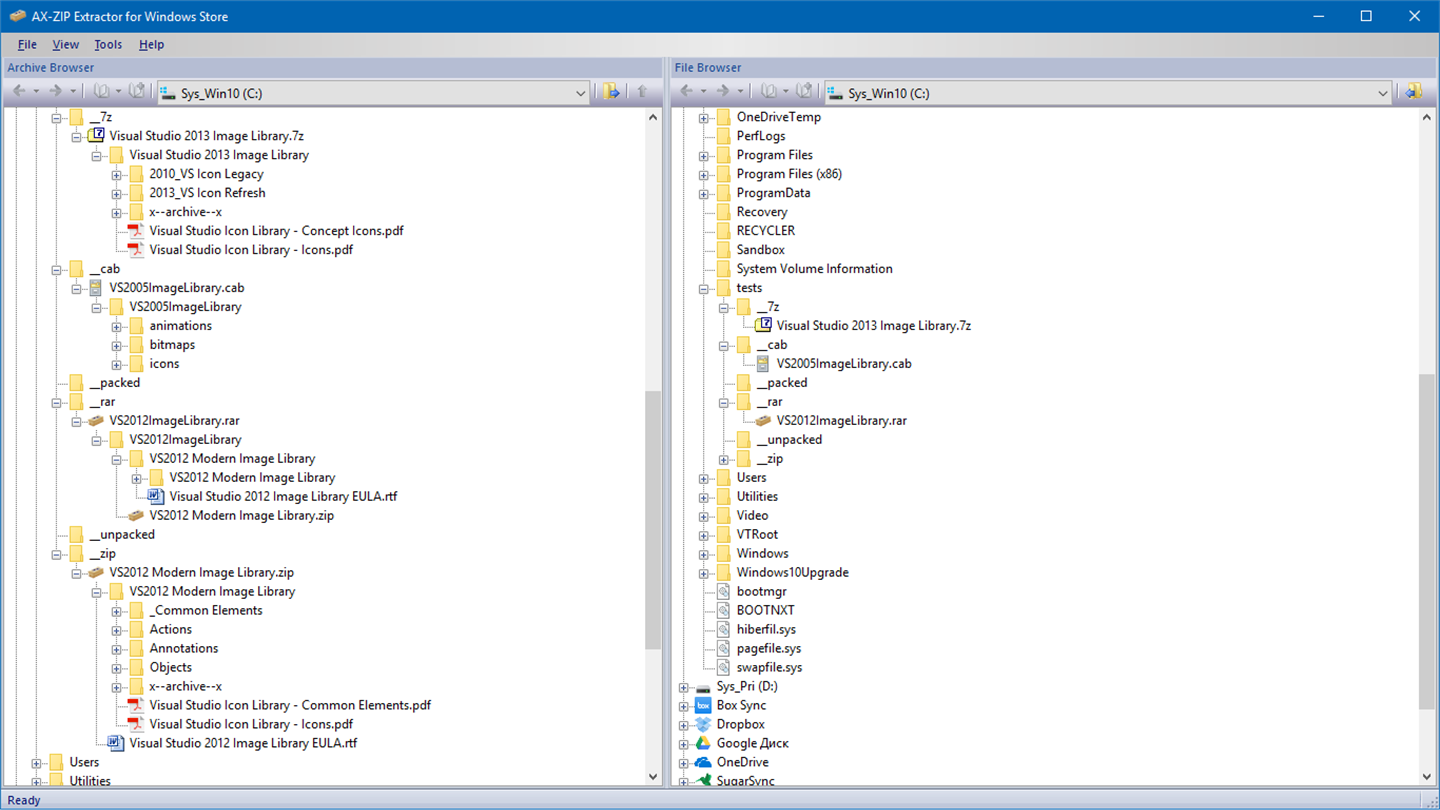Click the File Browser book/bookmarks icon
The width and height of the screenshot is (1440, 810).
769,92
